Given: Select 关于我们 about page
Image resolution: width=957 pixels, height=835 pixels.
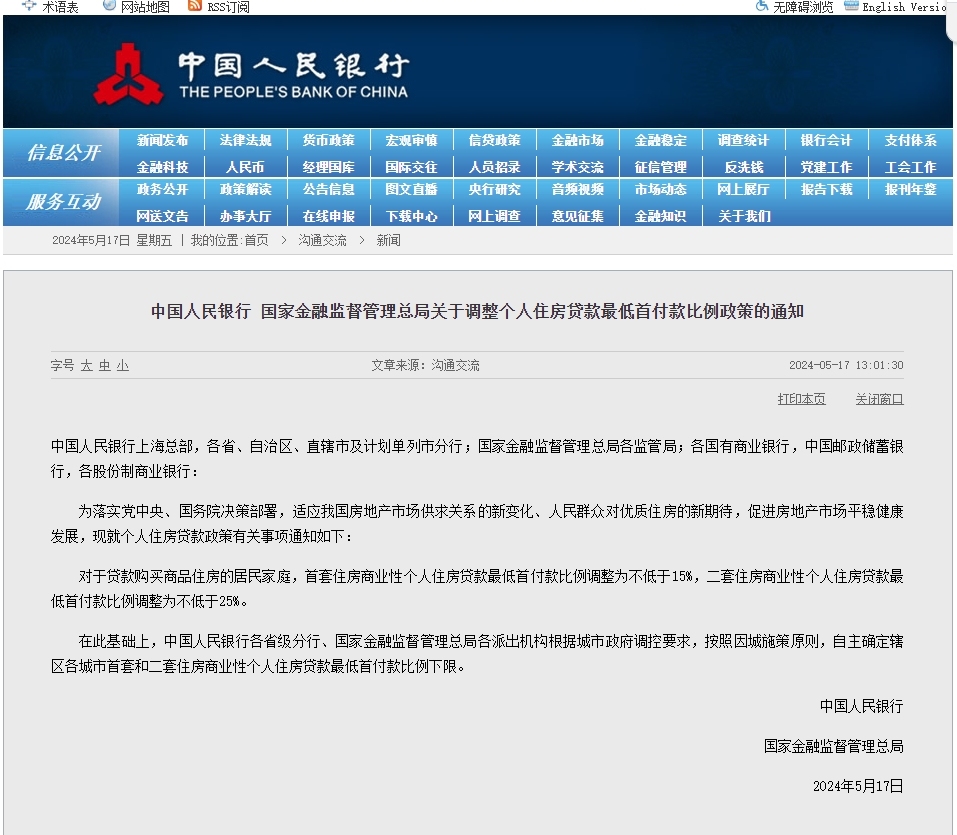Looking at the screenshot, I should 745,216.
